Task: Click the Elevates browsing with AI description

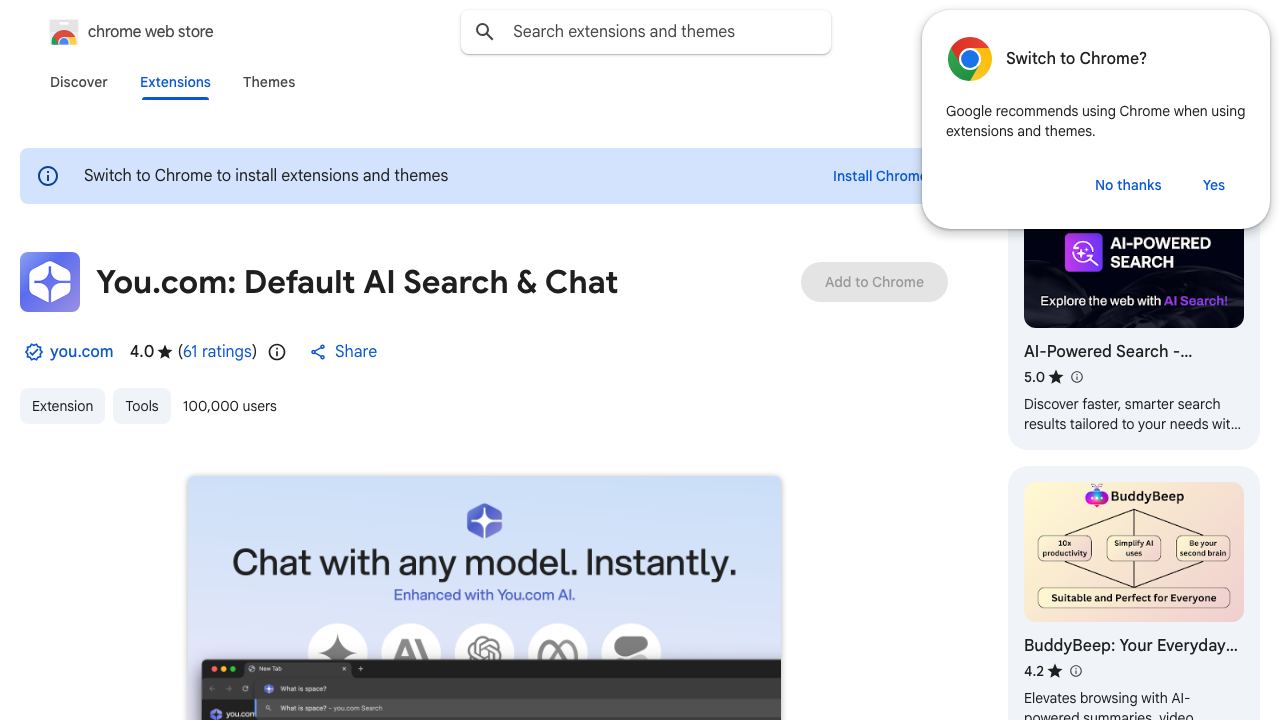Action: (x=1108, y=704)
